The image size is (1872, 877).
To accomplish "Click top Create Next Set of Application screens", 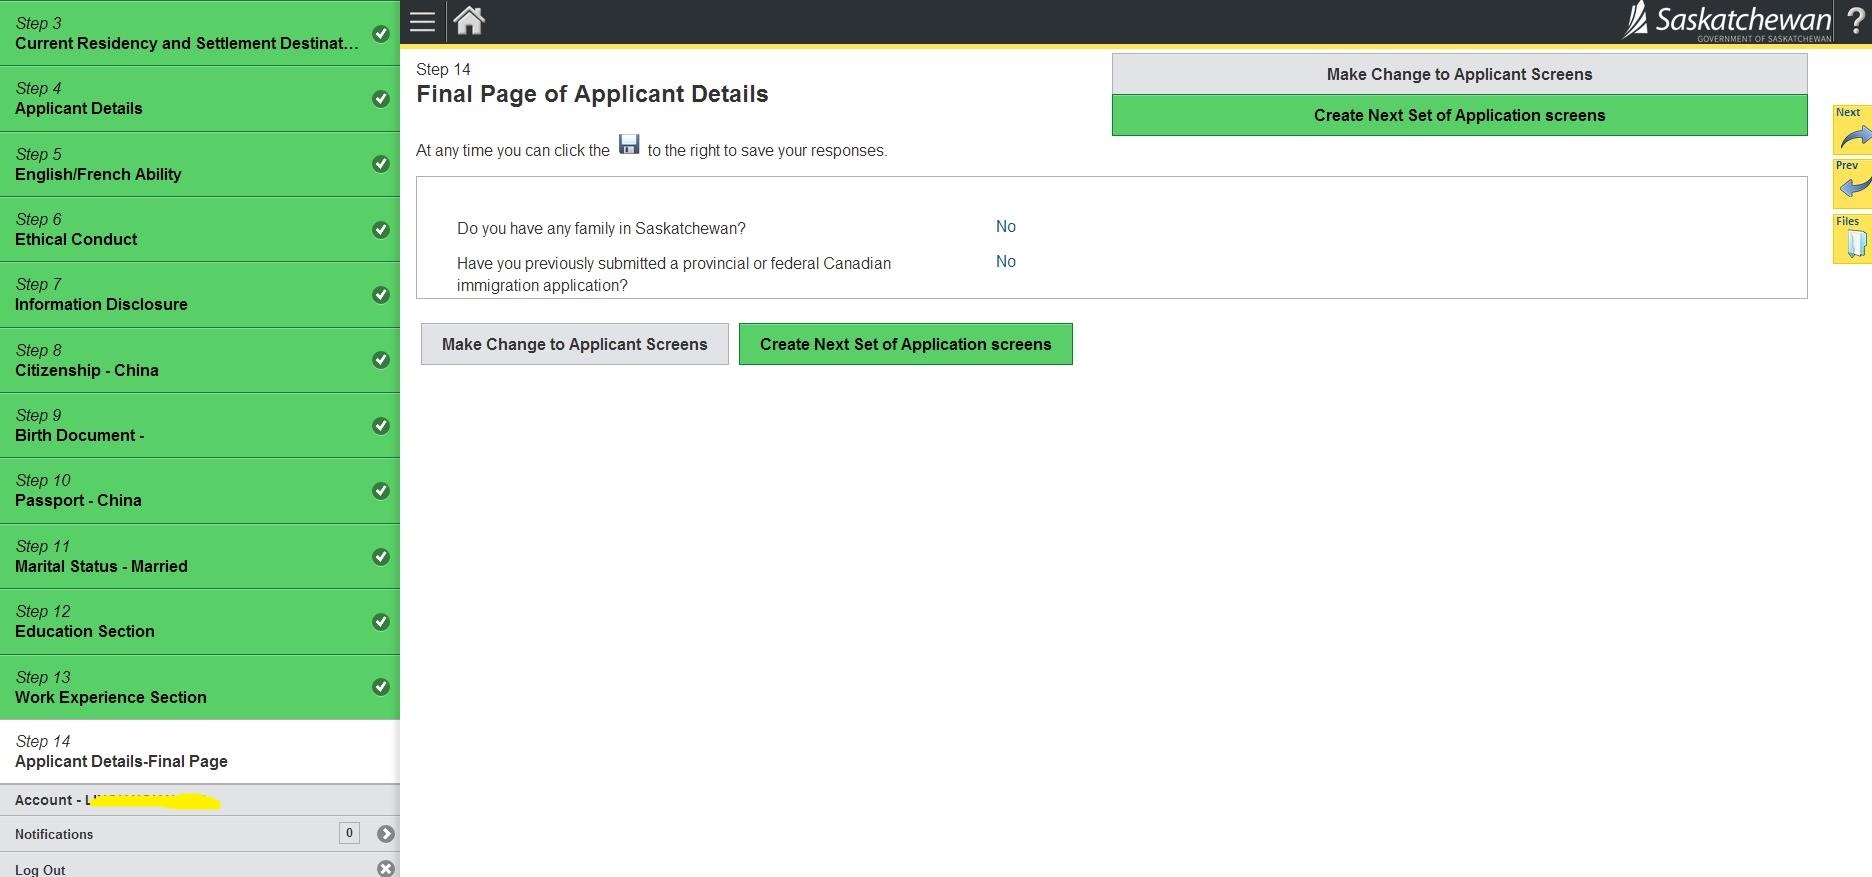I will click(1459, 115).
